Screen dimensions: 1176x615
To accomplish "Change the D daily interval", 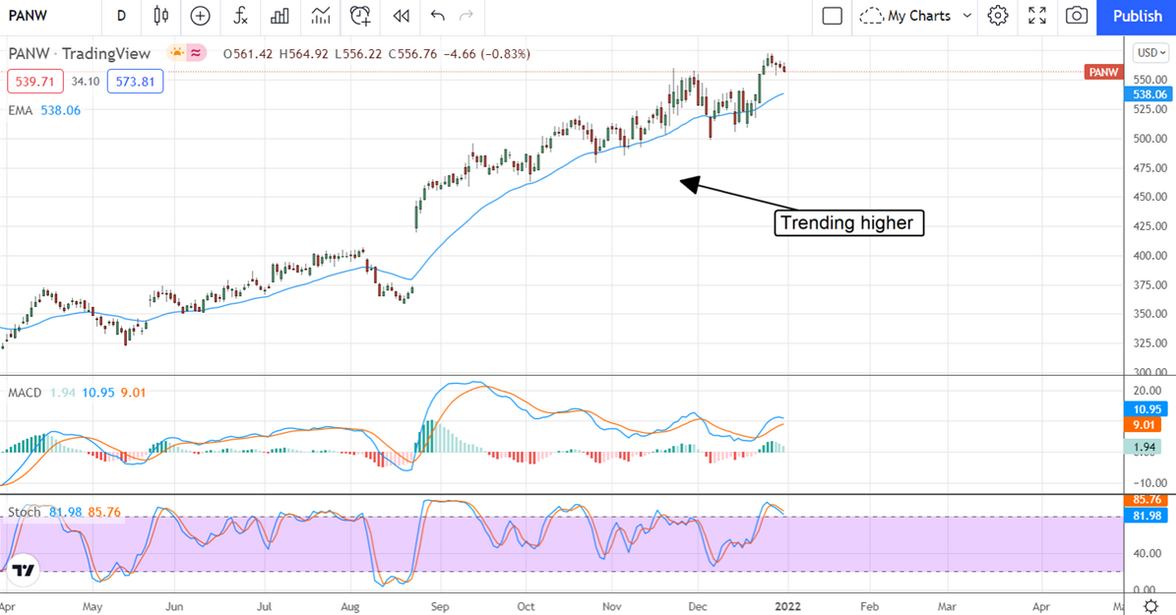I will point(122,16).
